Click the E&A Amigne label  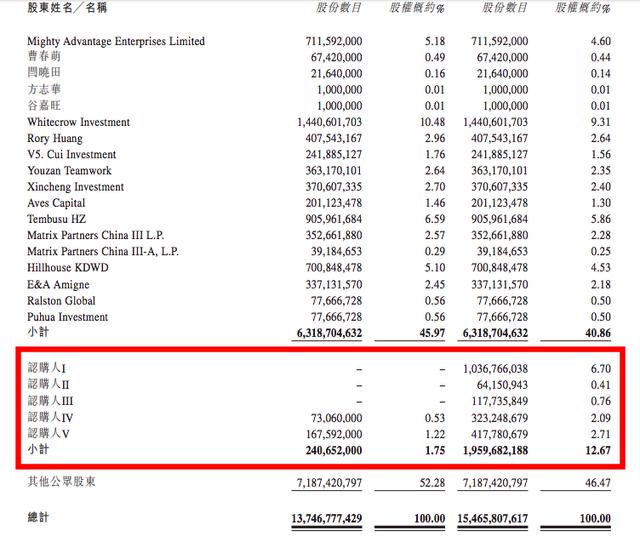[x=58, y=284]
